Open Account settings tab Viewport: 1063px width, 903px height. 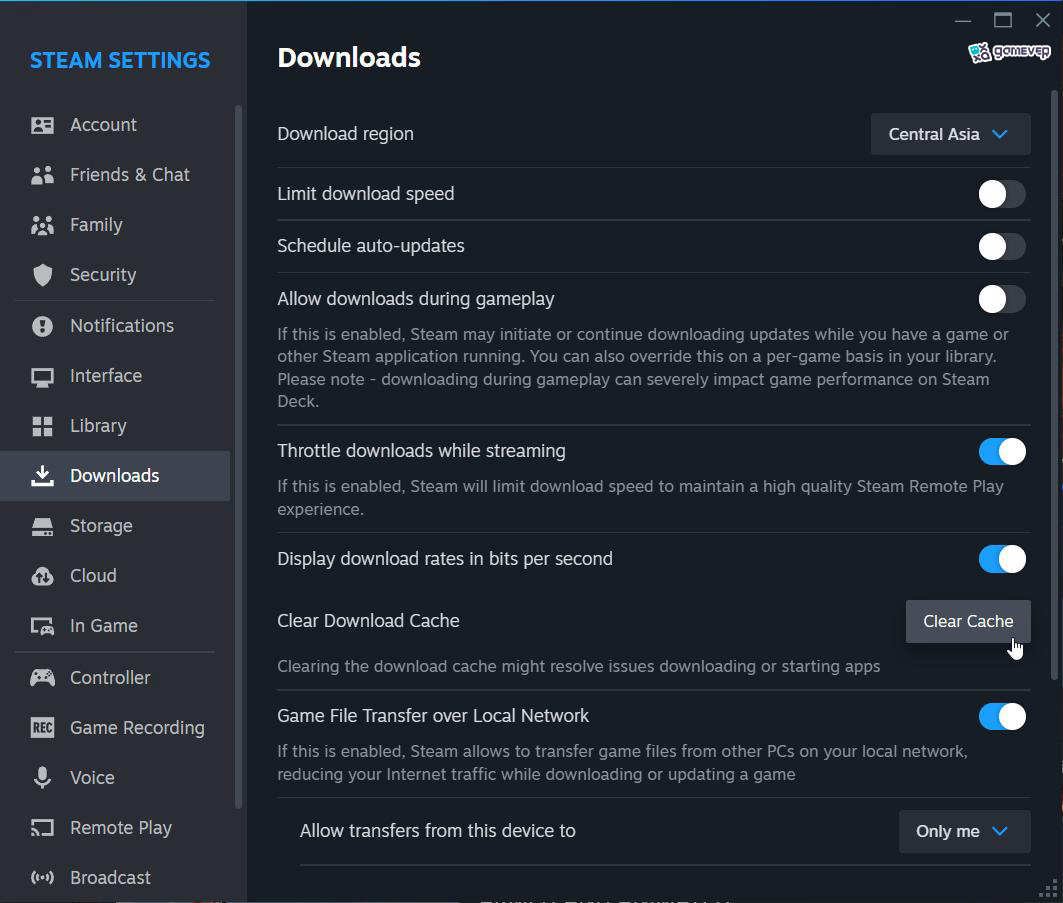coord(115,125)
